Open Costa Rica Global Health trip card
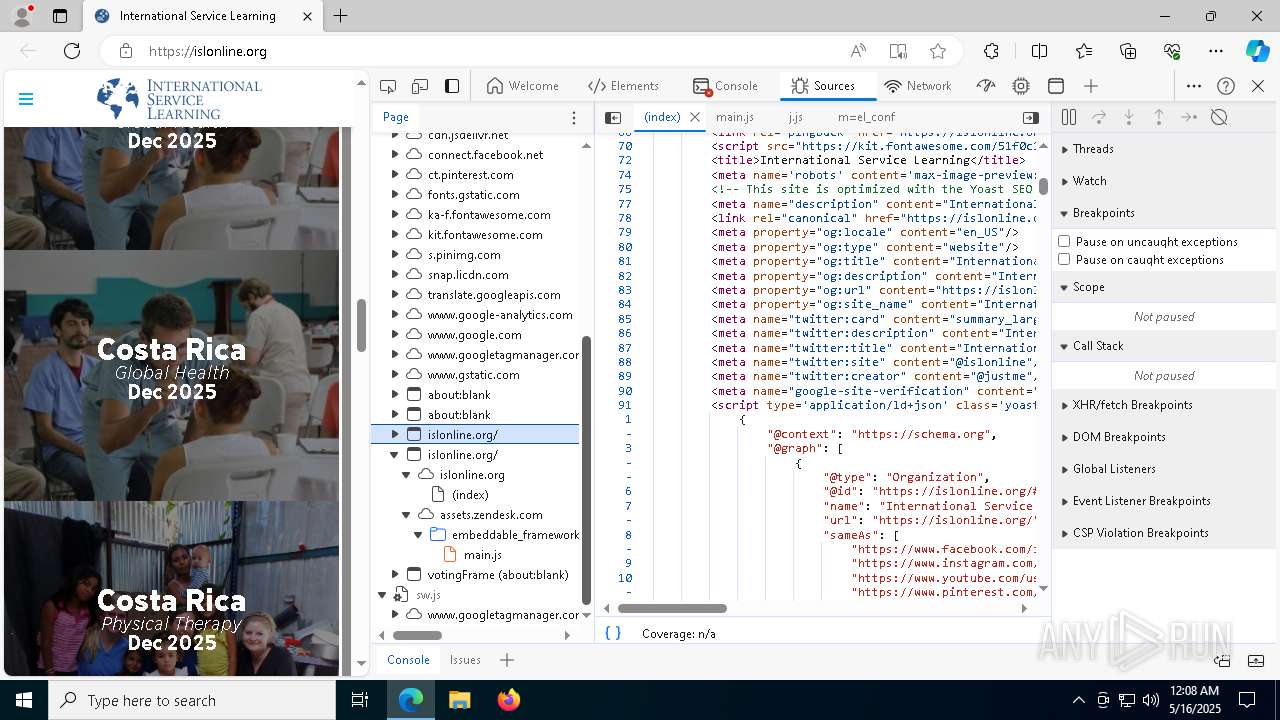Image resolution: width=1280 pixels, height=720 pixels. [x=171, y=375]
